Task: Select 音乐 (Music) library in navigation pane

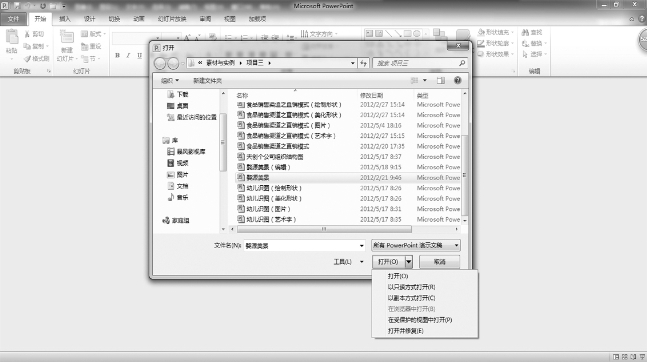Action: click(178, 198)
